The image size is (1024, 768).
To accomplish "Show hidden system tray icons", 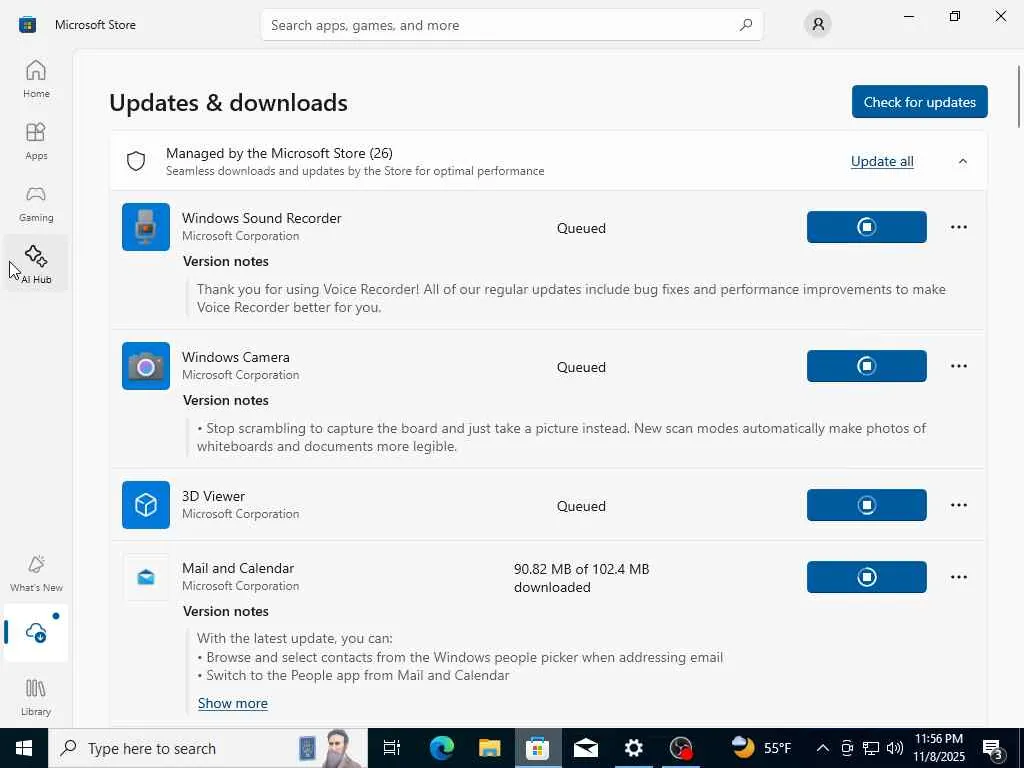I will tap(823, 748).
